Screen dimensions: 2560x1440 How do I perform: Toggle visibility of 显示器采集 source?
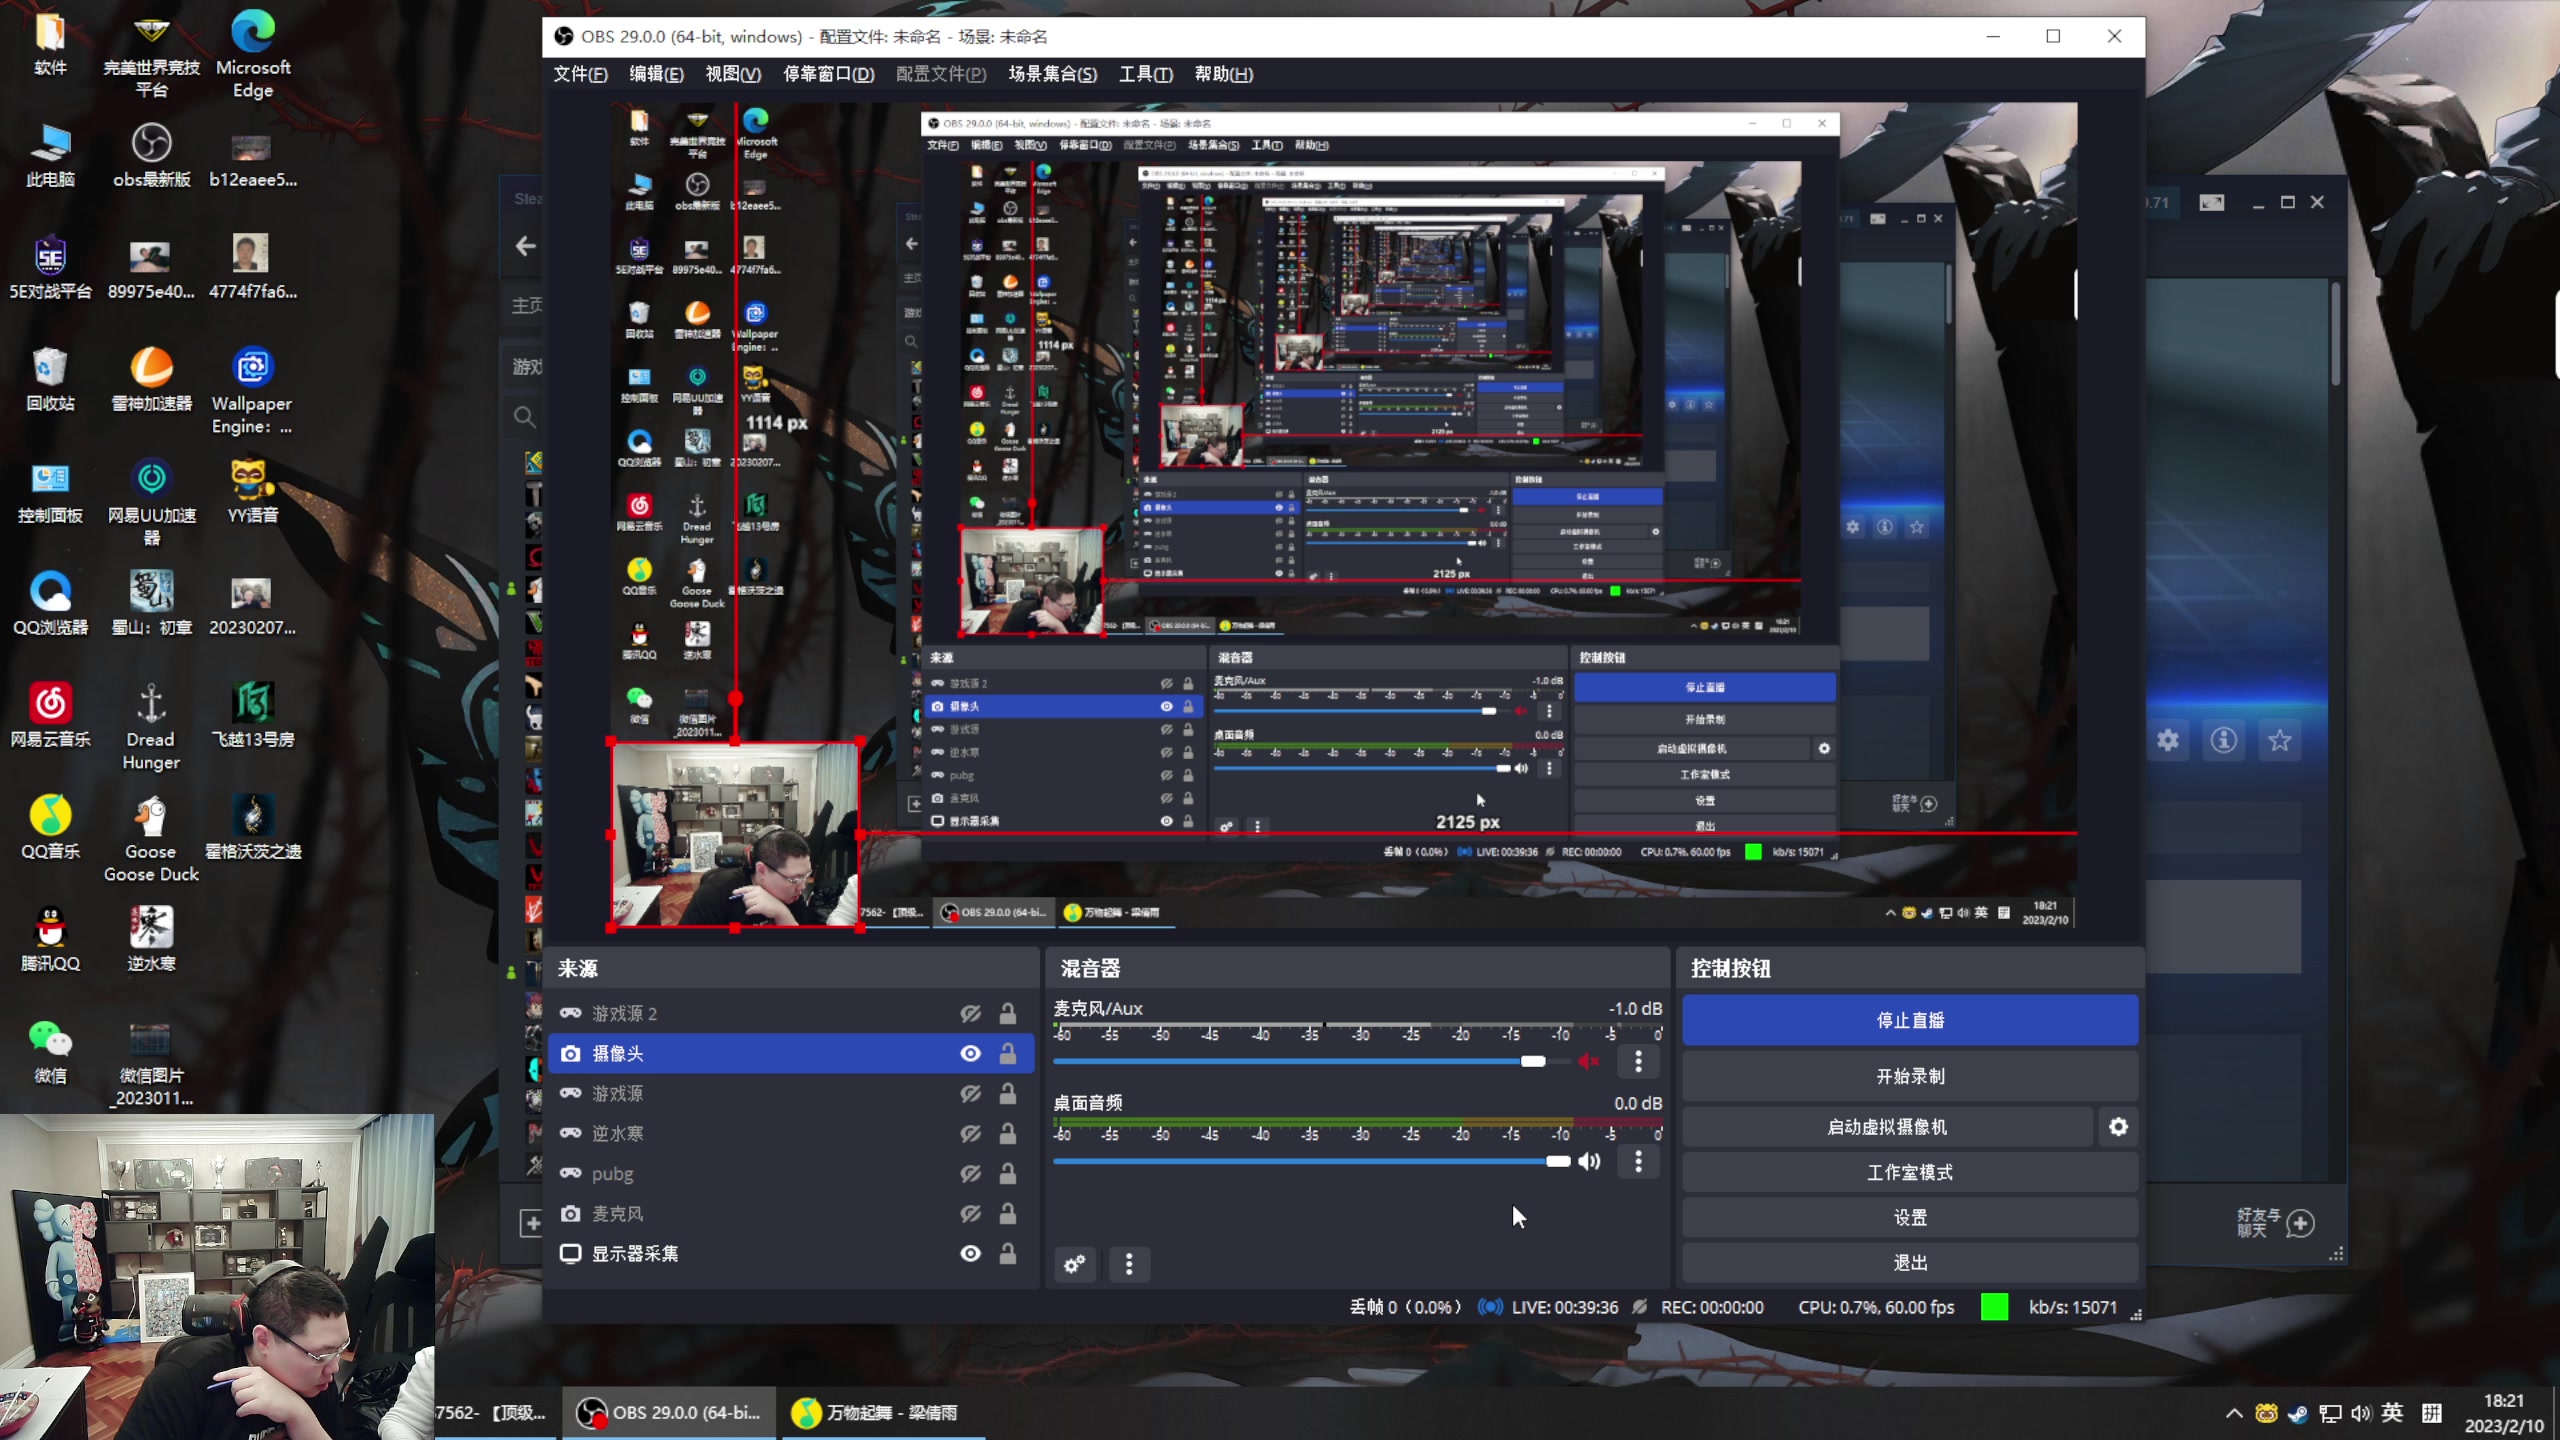(970, 1253)
